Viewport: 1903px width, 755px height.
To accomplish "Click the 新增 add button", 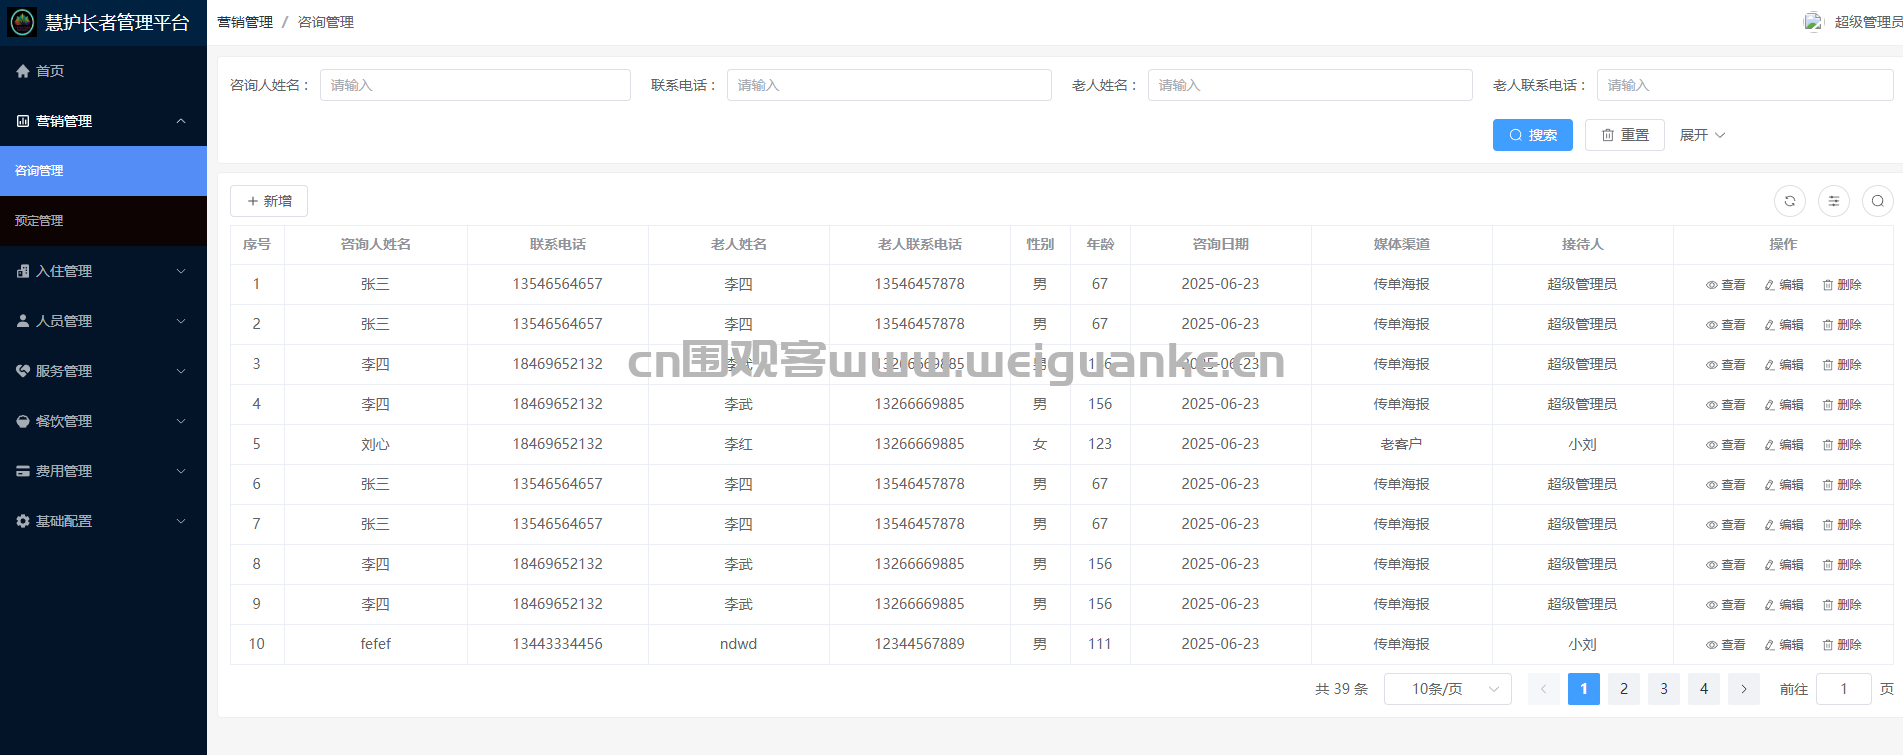I will (269, 201).
